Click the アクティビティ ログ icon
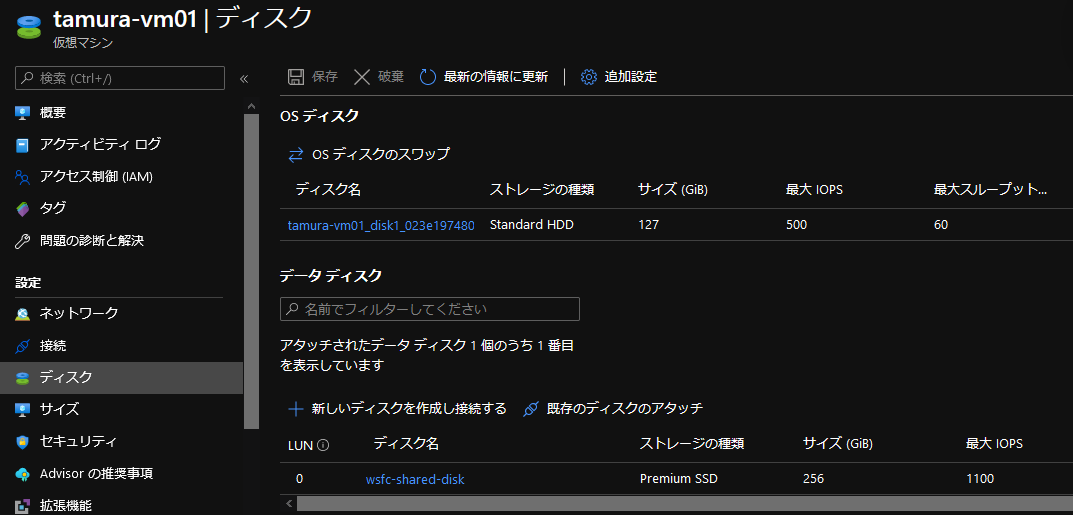The height and width of the screenshot is (515, 1073). click(x=23, y=145)
